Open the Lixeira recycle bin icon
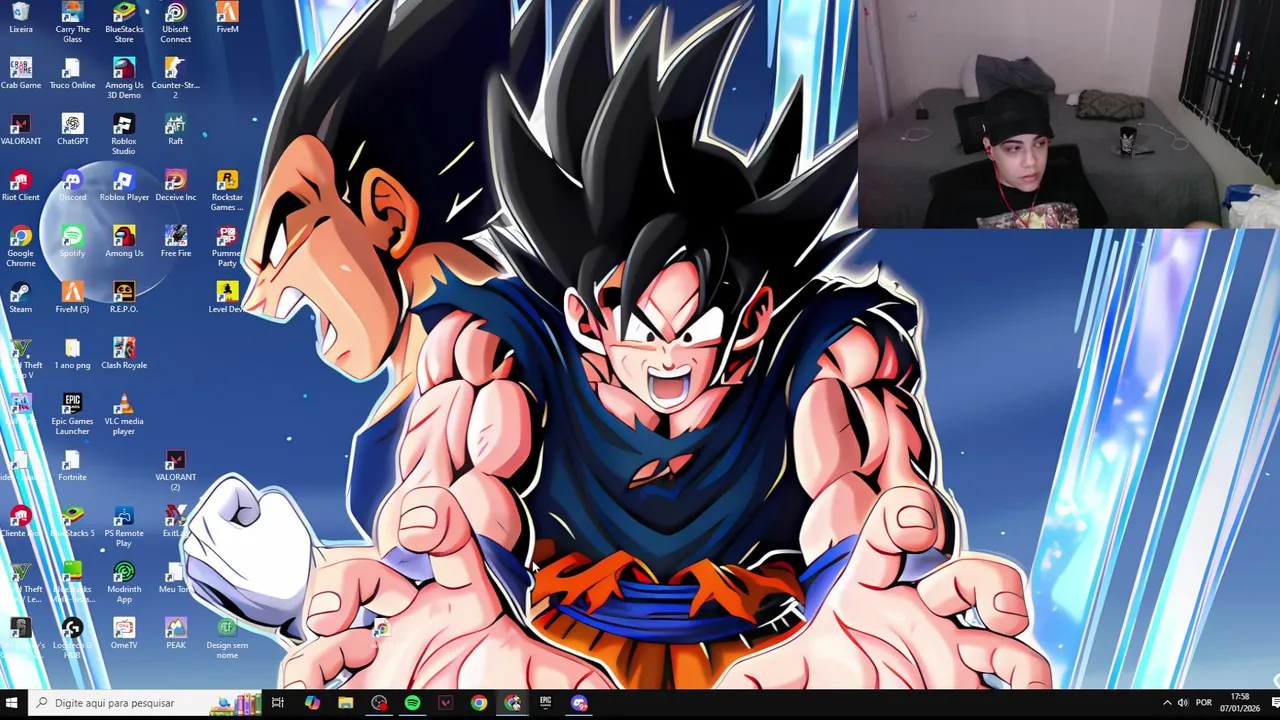This screenshot has width=1280, height=720. [x=20, y=18]
